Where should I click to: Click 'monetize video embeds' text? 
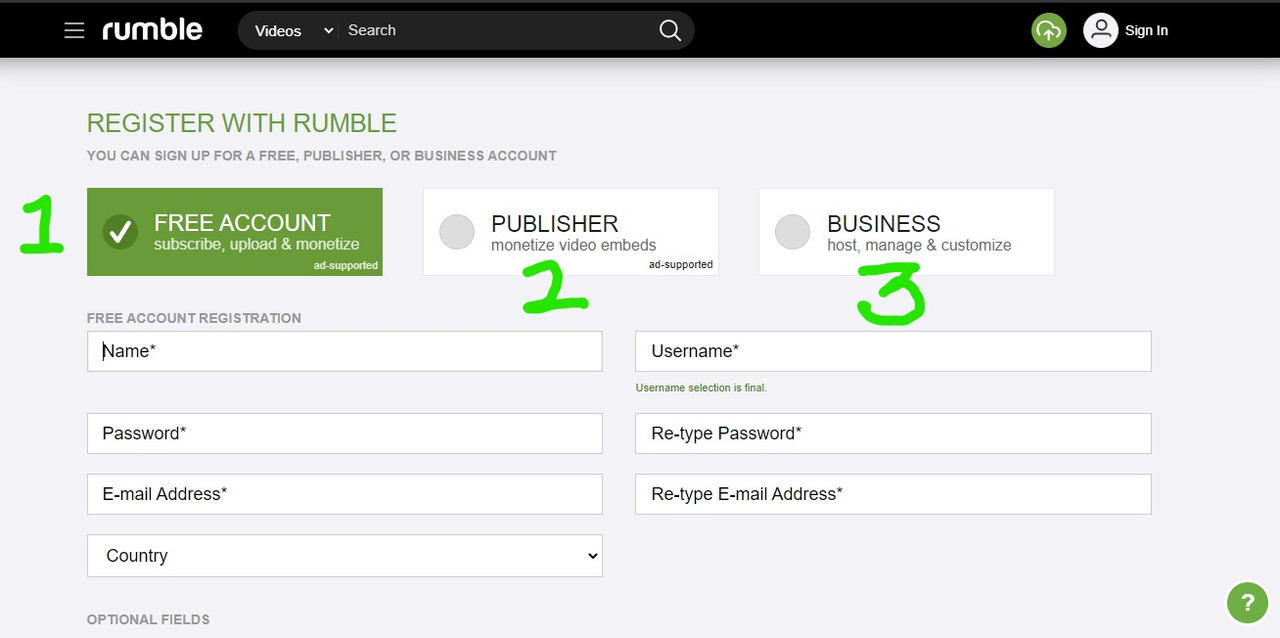click(x=574, y=245)
